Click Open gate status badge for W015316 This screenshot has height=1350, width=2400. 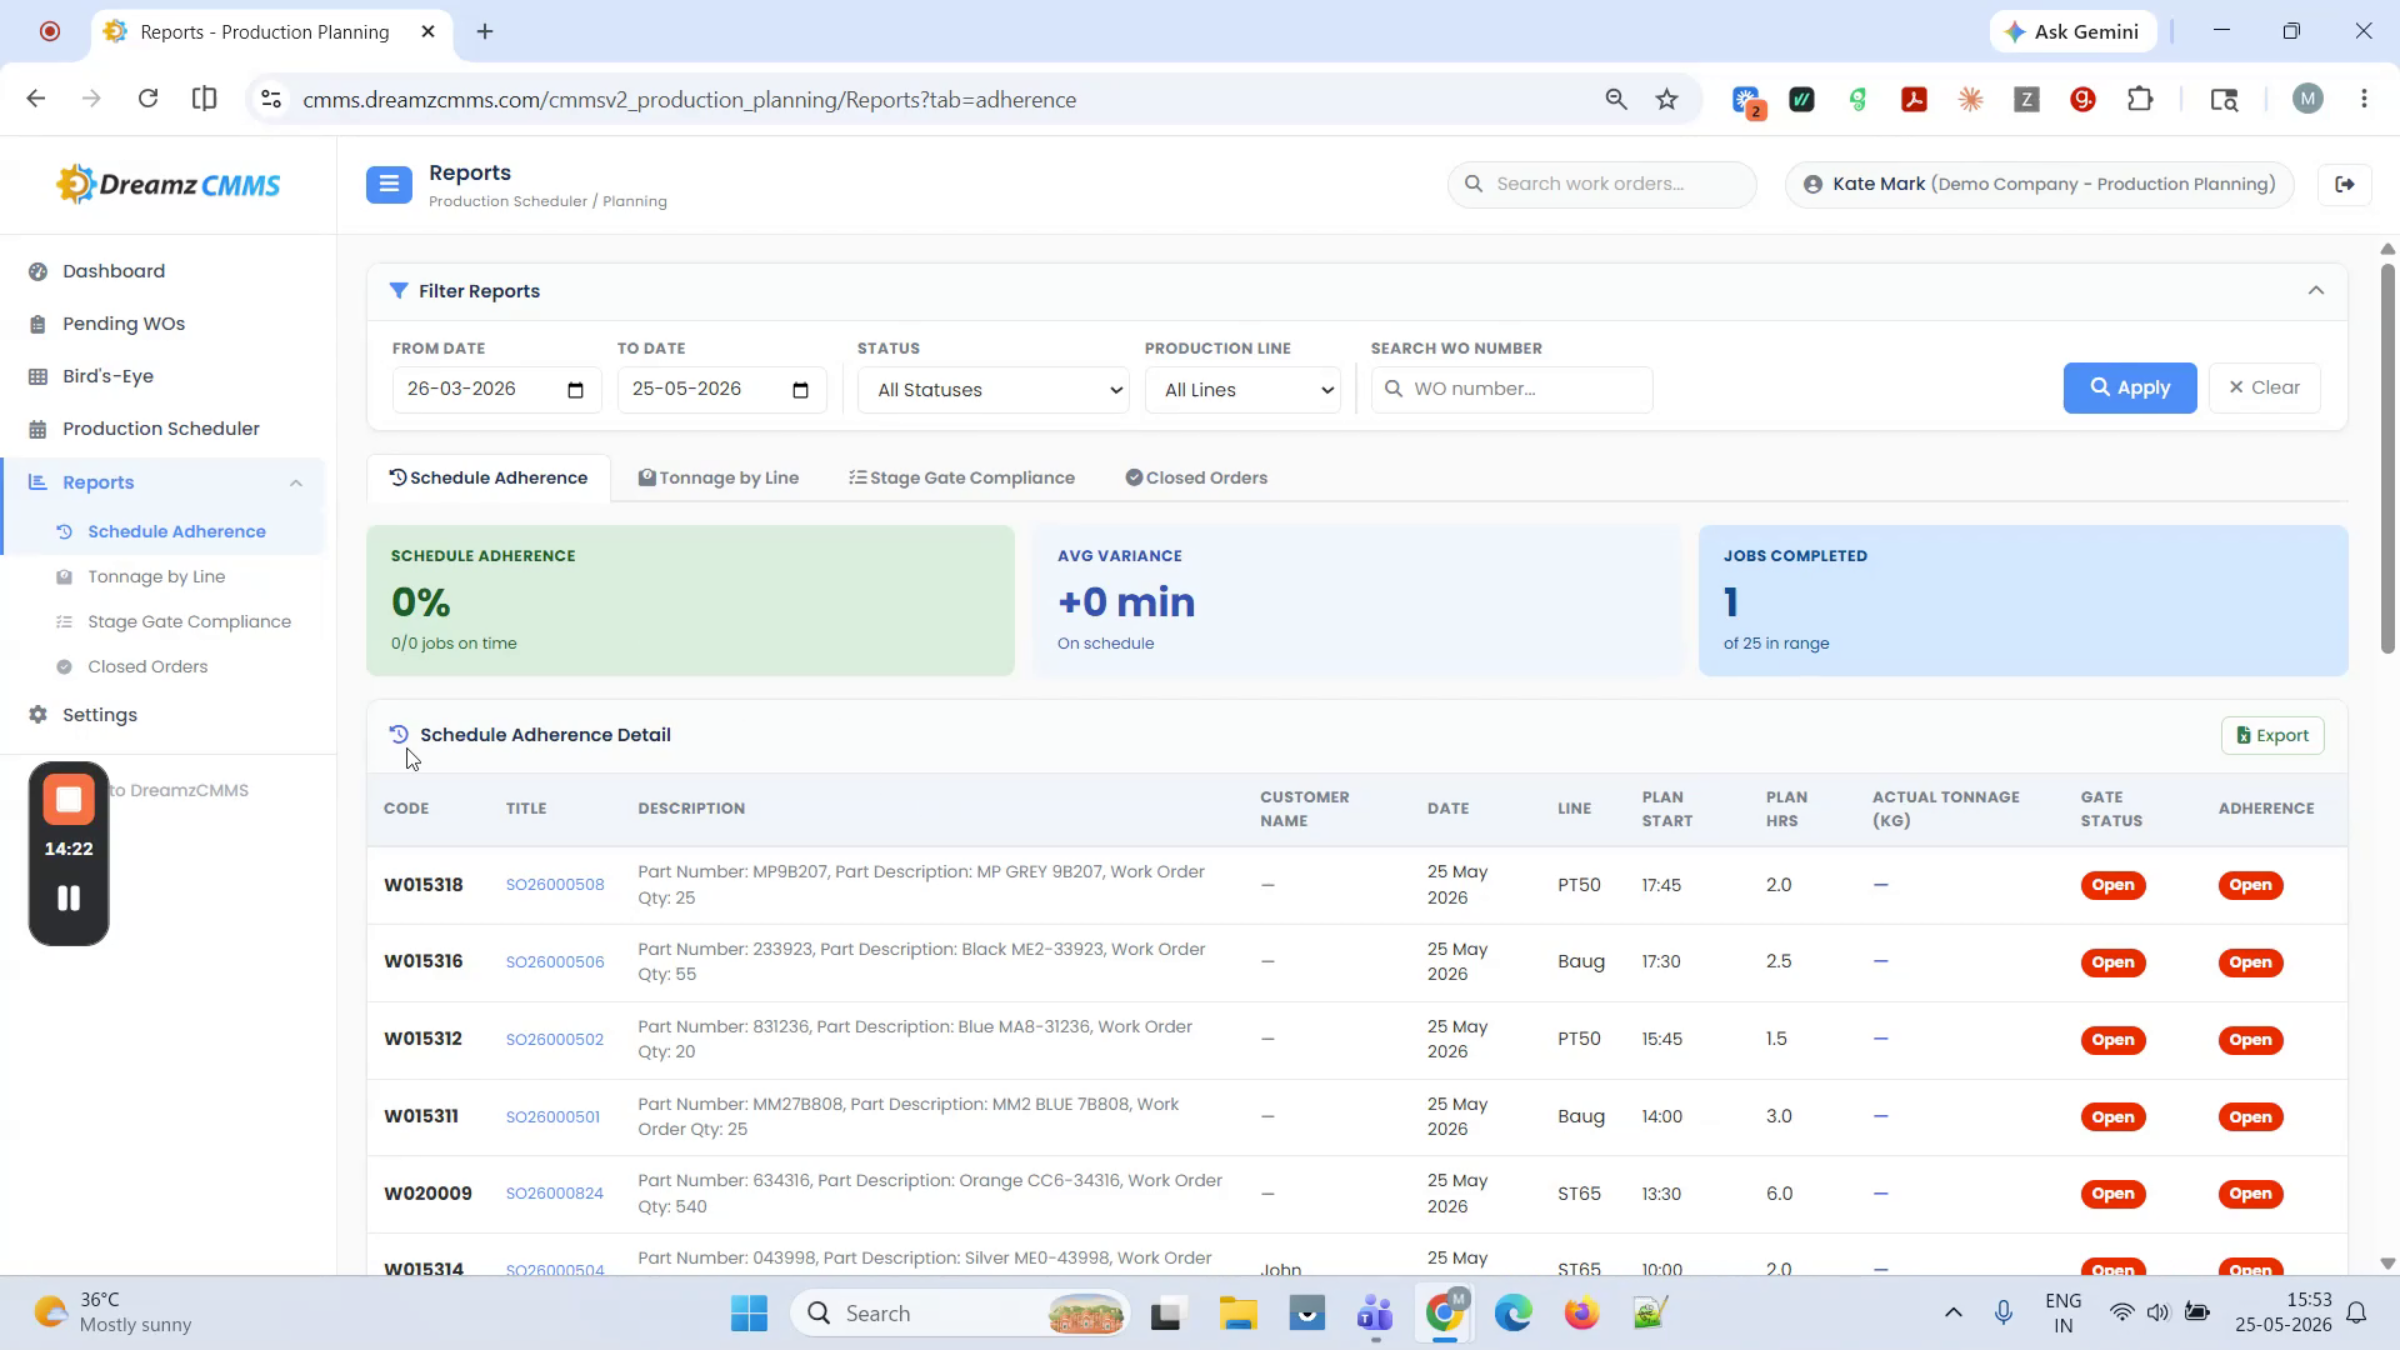[x=2113, y=962]
